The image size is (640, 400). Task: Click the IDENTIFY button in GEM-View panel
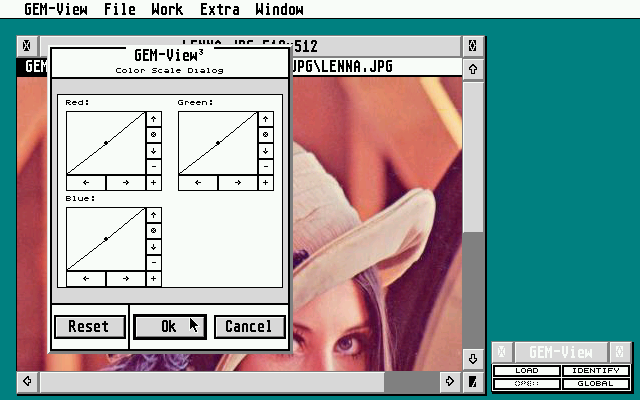596,371
